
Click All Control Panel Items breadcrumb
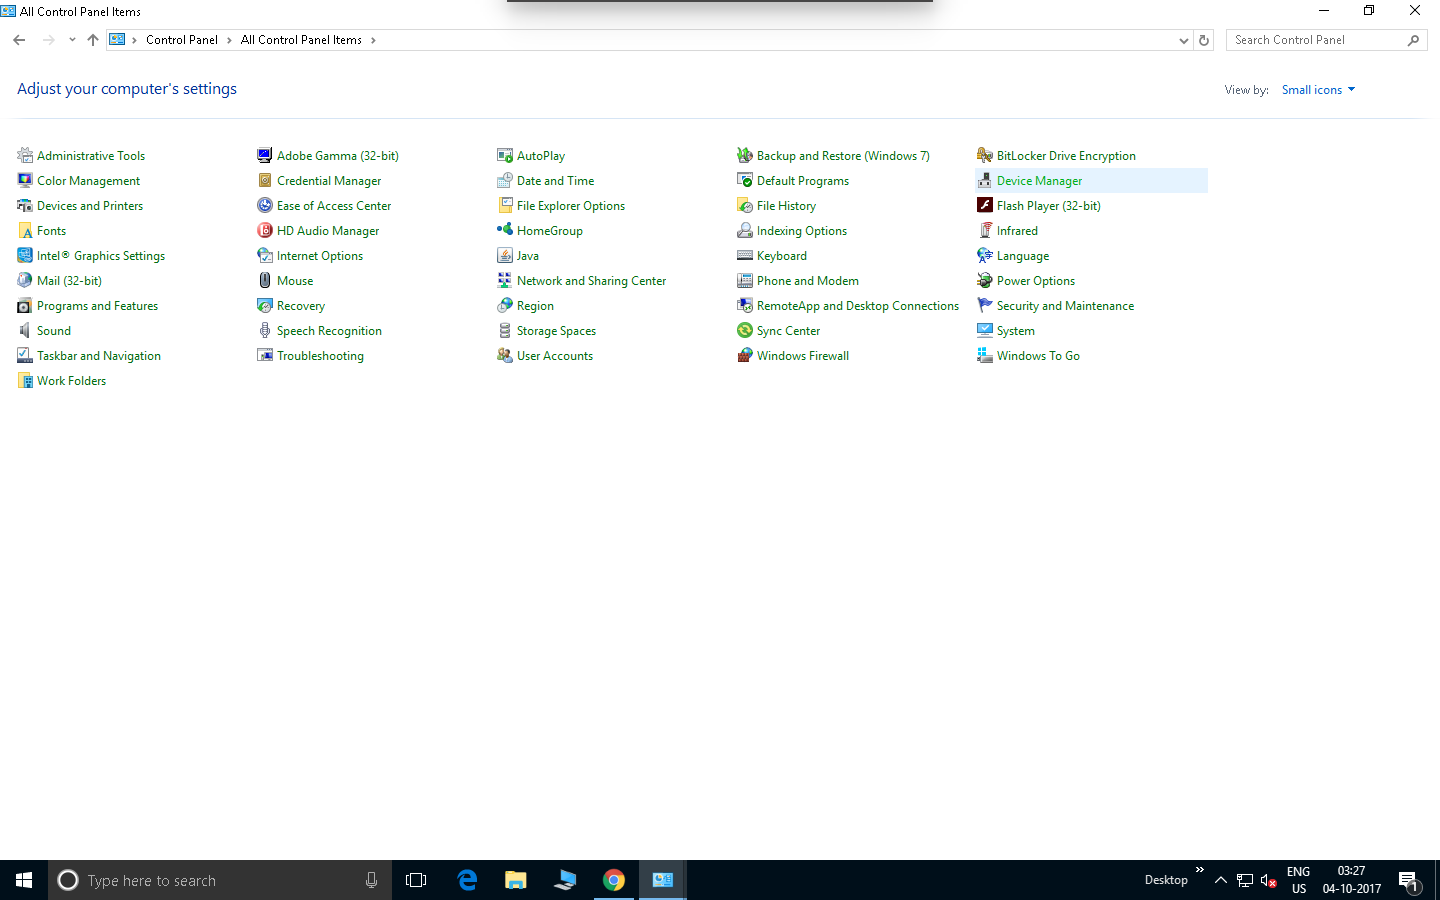pyautogui.click(x=301, y=40)
